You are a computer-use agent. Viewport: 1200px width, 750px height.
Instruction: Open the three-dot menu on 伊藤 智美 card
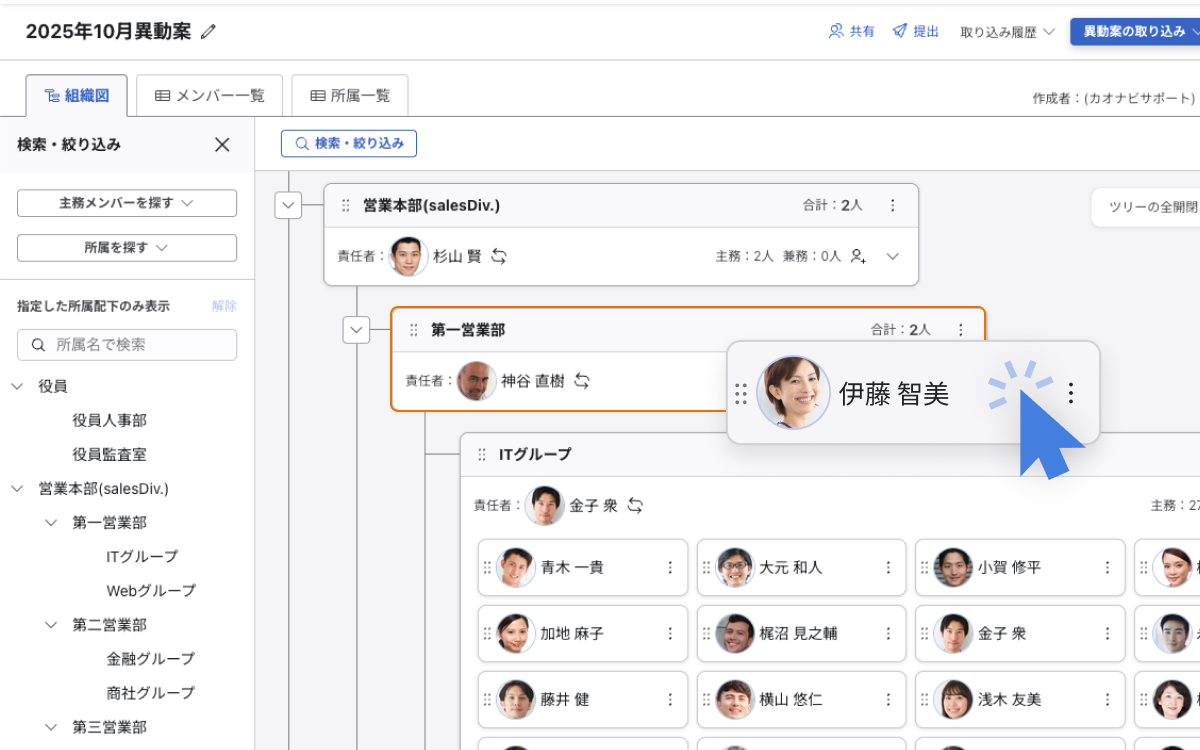click(1071, 393)
